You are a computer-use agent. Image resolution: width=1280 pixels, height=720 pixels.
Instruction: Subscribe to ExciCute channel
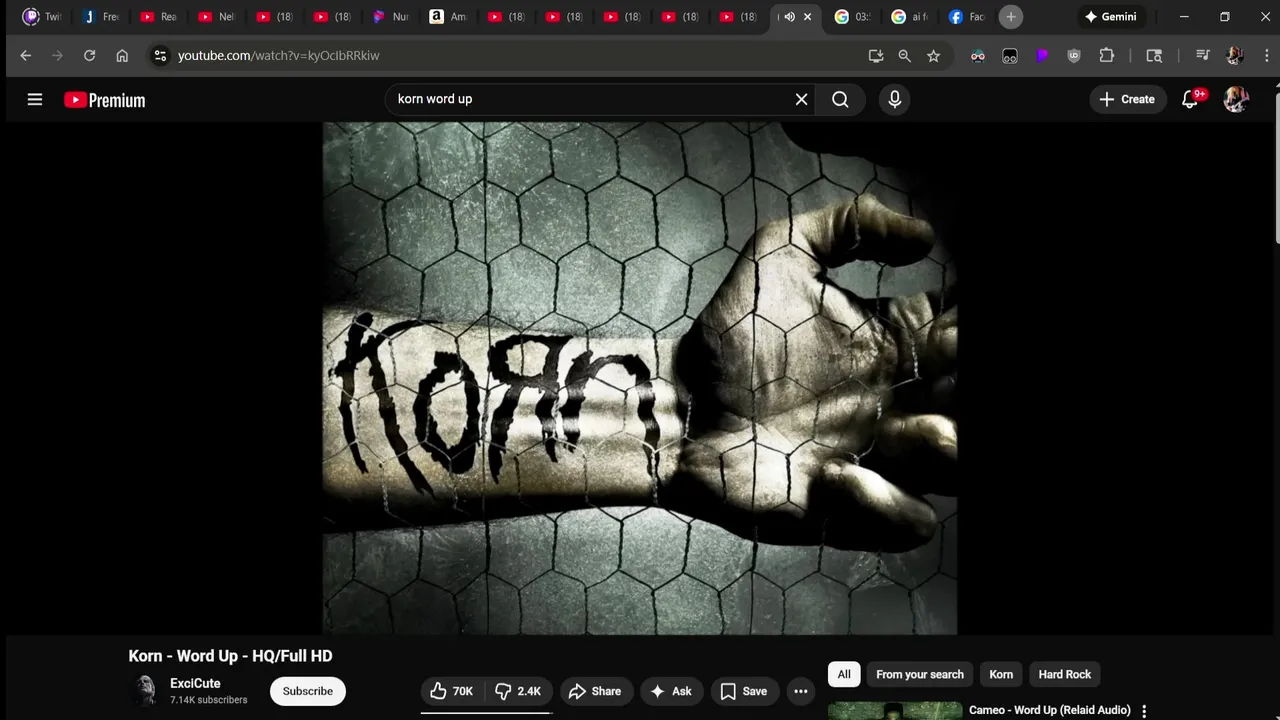click(x=308, y=691)
